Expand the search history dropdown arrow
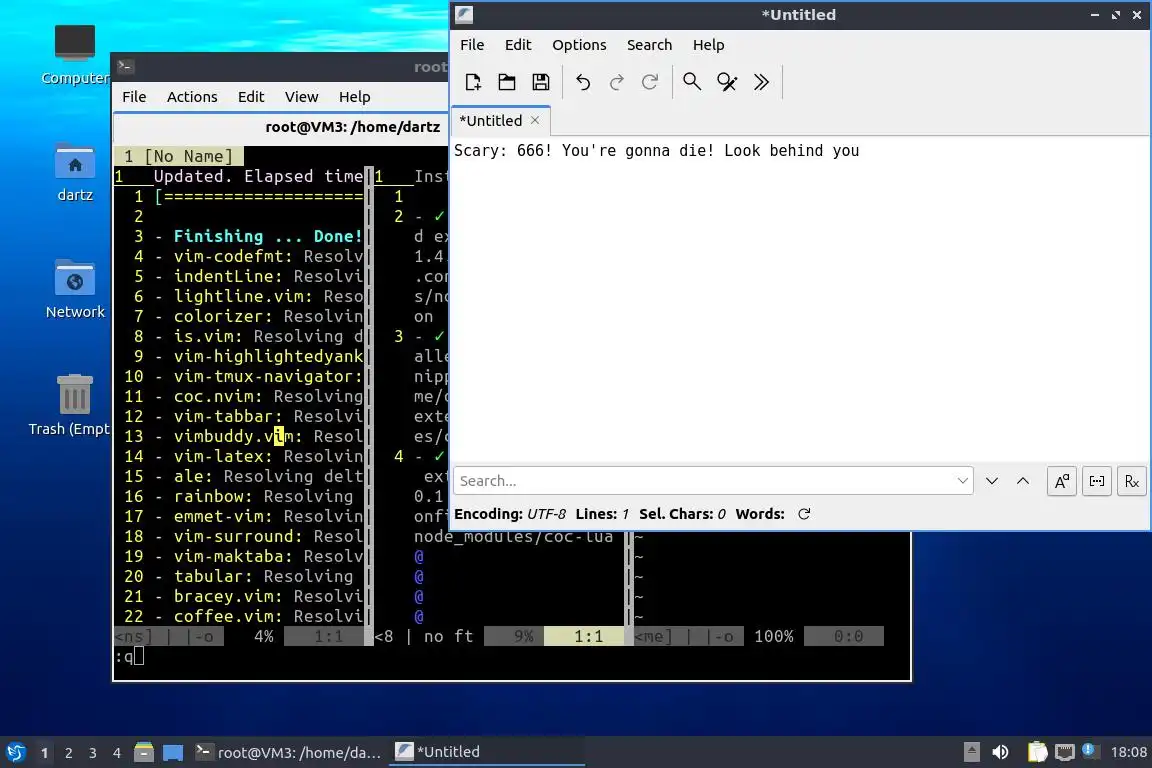This screenshot has height=768, width=1152. (x=962, y=481)
